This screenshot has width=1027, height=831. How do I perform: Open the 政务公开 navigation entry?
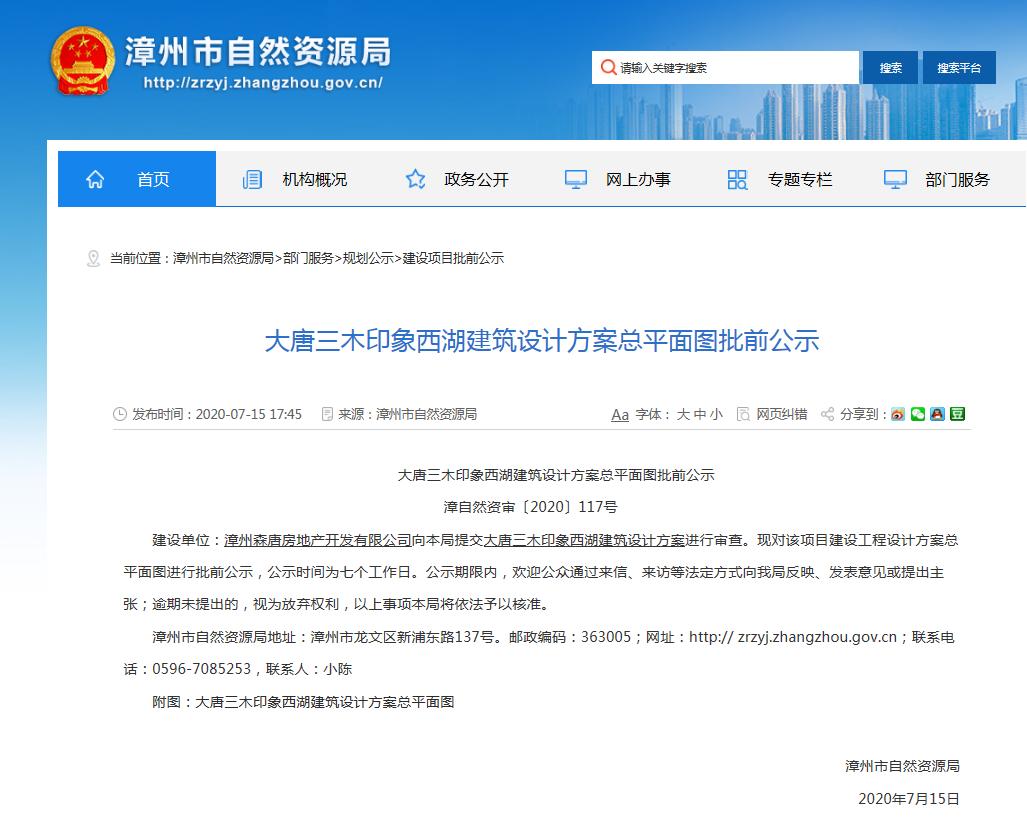478,178
